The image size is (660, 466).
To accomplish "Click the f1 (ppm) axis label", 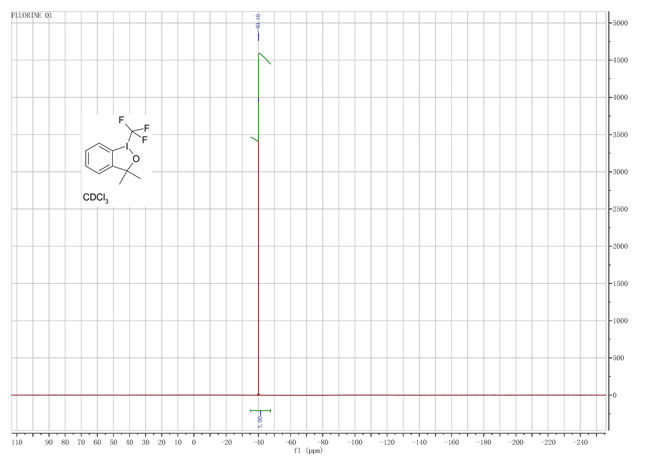I will tap(309, 451).
